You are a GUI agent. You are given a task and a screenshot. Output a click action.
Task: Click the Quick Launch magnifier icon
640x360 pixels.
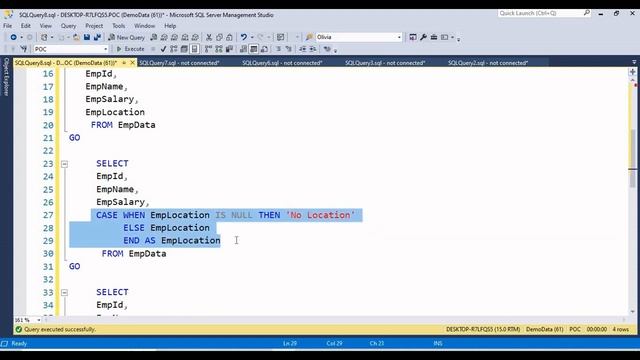tap(587, 13)
